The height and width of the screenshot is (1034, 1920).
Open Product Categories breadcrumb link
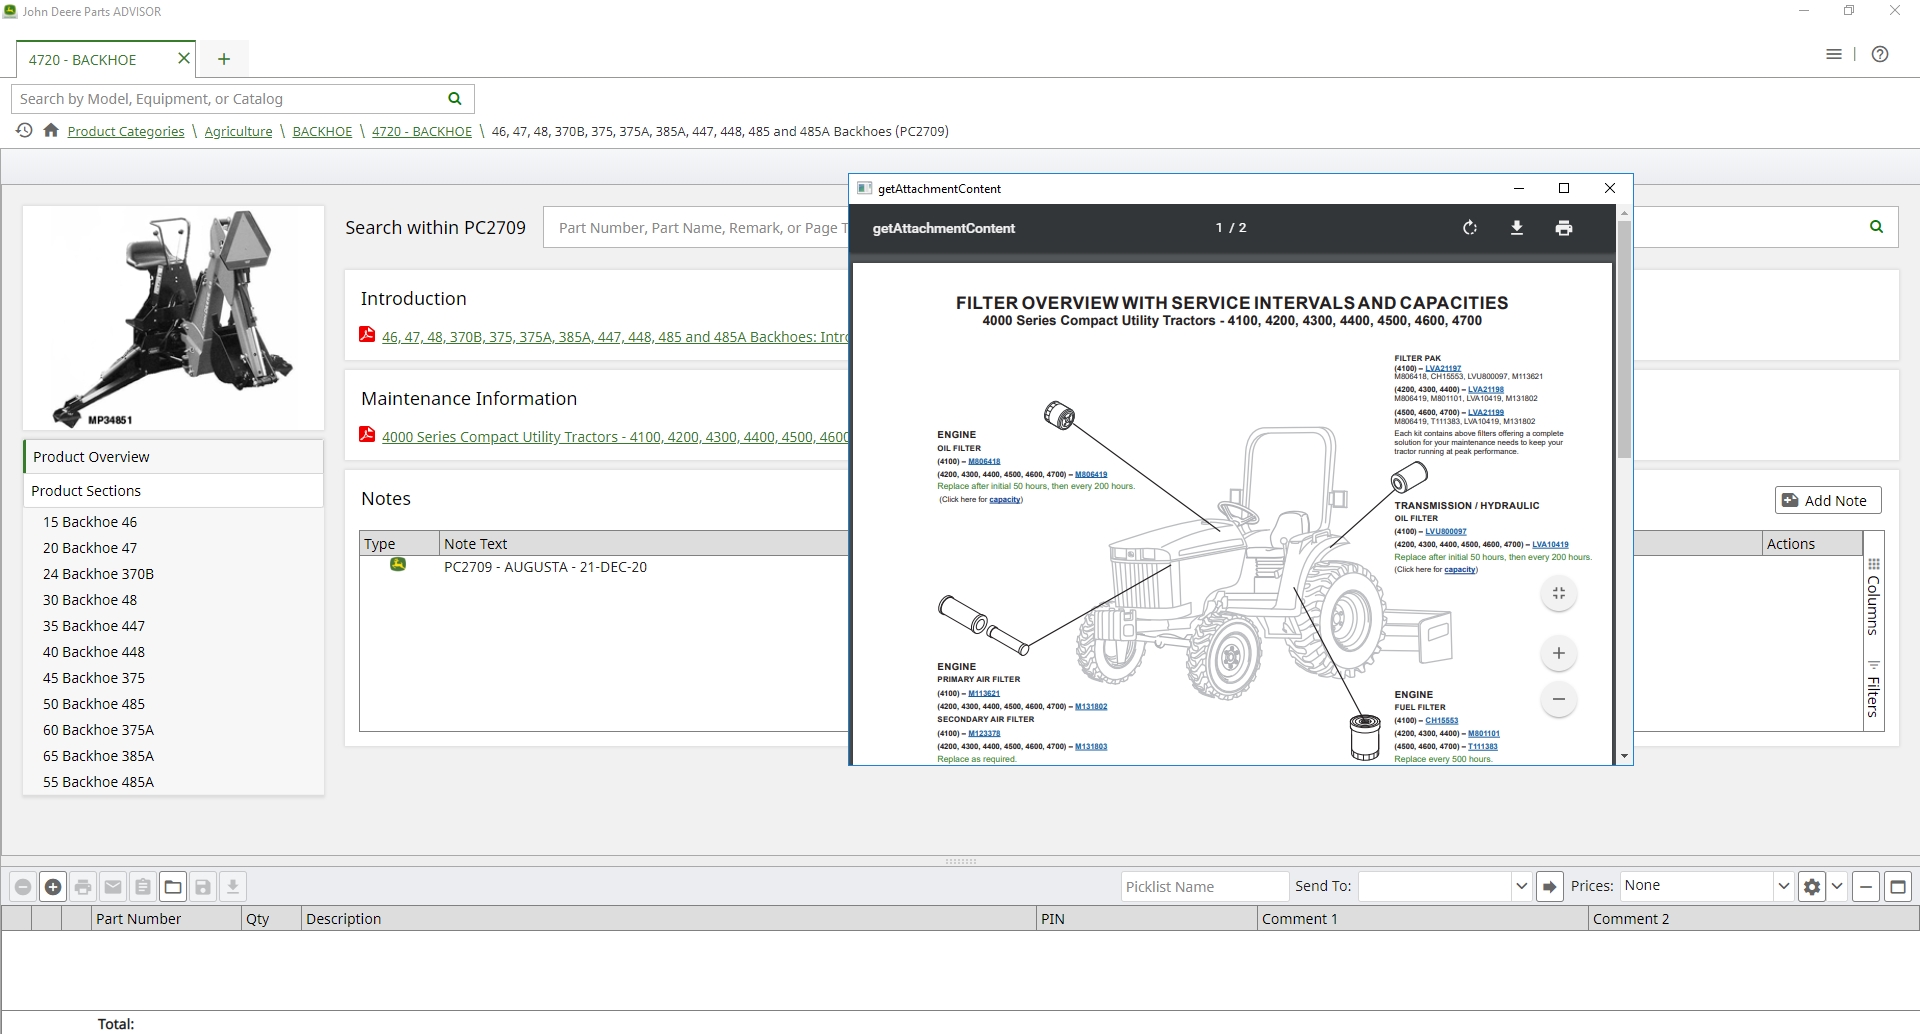click(126, 131)
